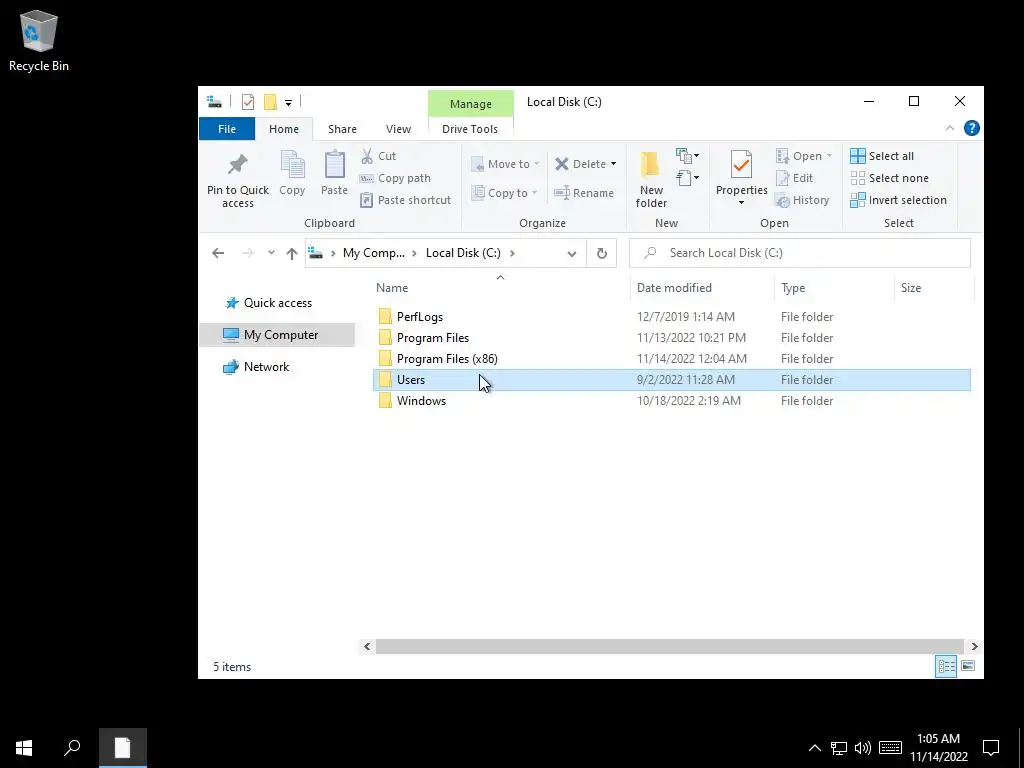
Task: Switch to large icons view in status bar
Action: coord(968,666)
